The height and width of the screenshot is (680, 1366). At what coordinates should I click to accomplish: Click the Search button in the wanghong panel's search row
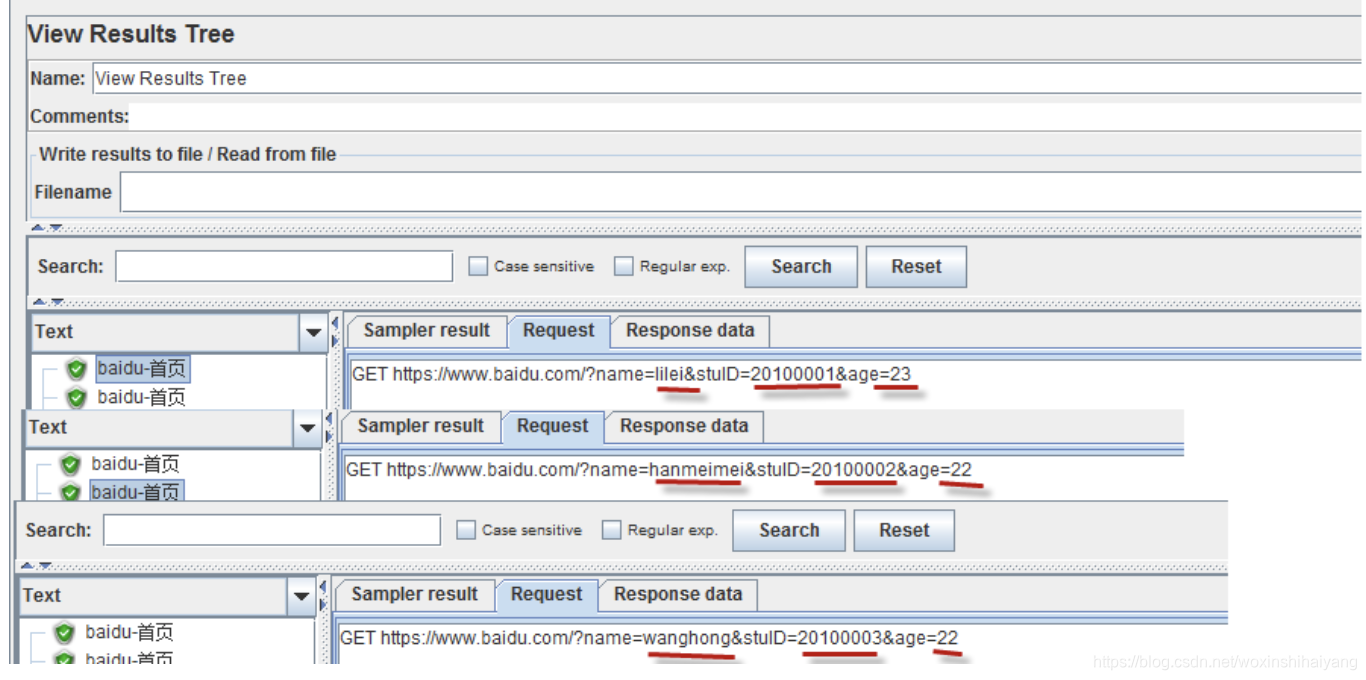789,531
